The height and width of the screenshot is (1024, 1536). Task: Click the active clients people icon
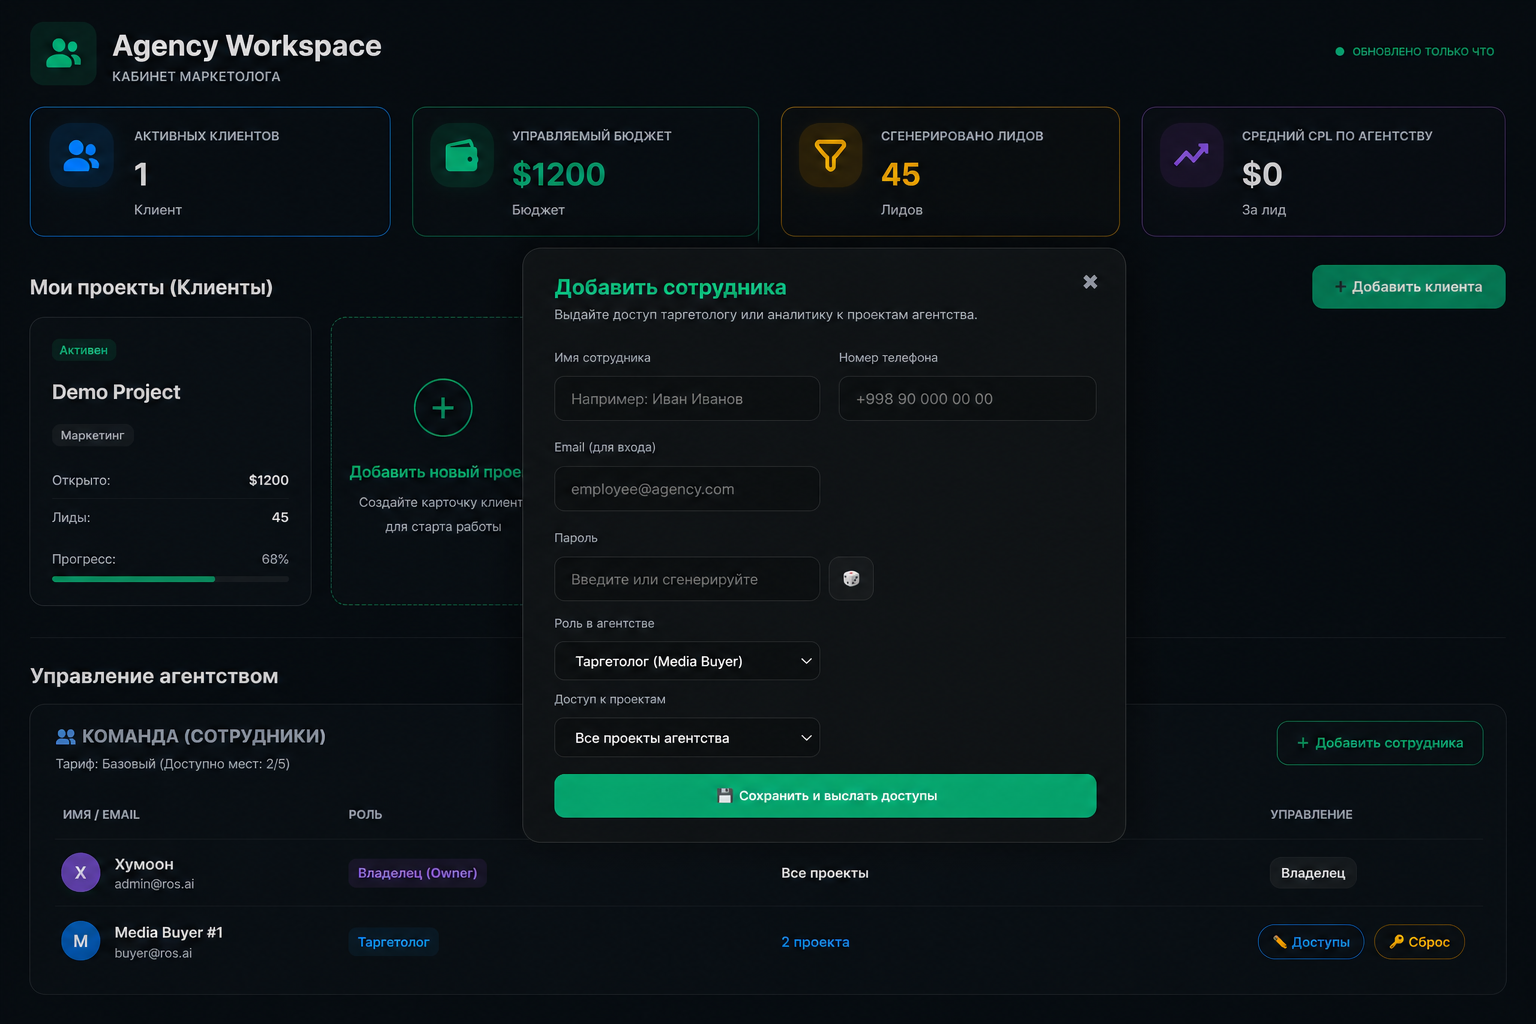[x=82, y=155]
